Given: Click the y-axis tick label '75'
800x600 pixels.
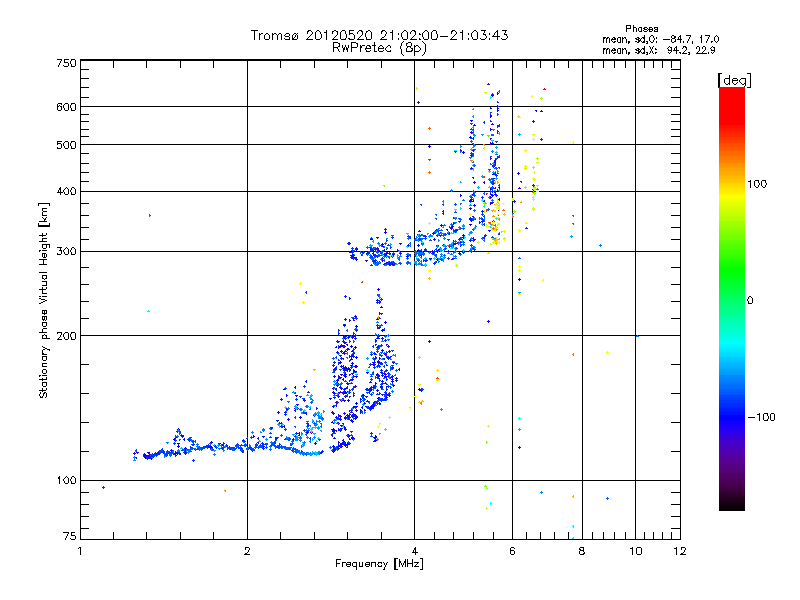Looking at the screenshot, I should pyautogui.click(x=70, y=536).
